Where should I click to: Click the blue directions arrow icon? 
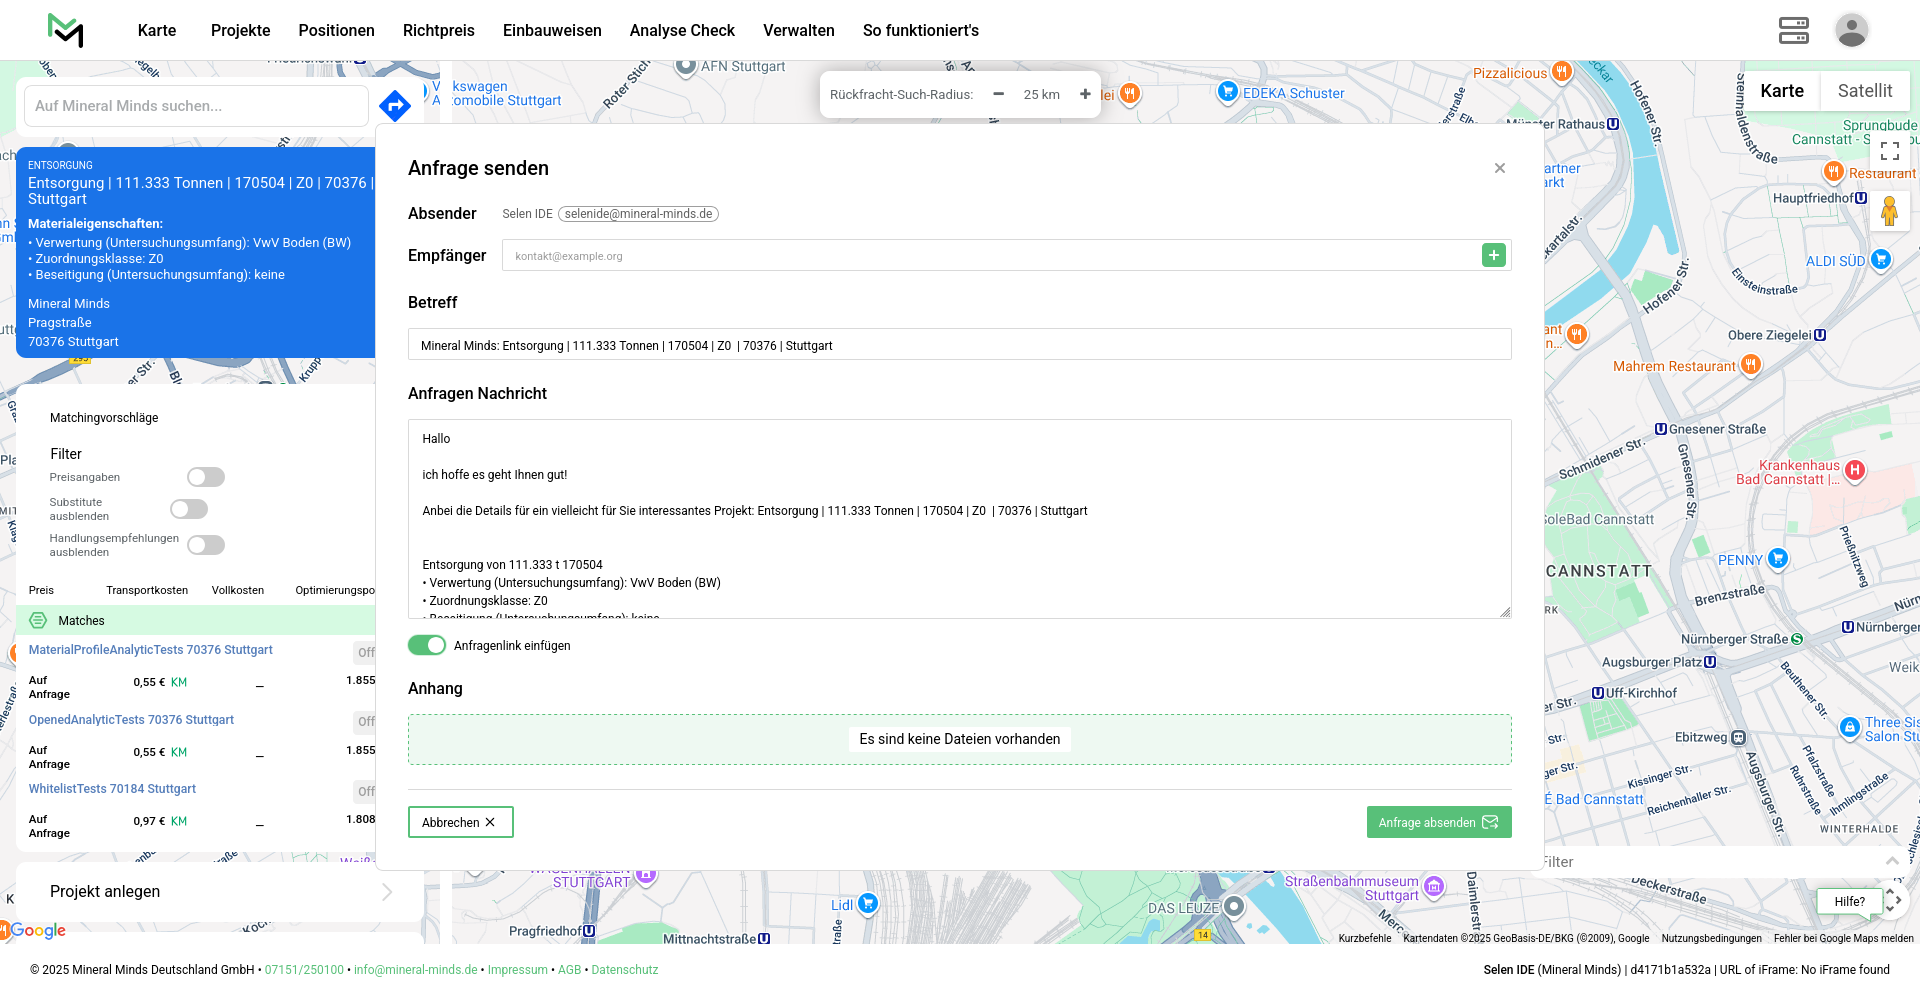click(395, 105)
